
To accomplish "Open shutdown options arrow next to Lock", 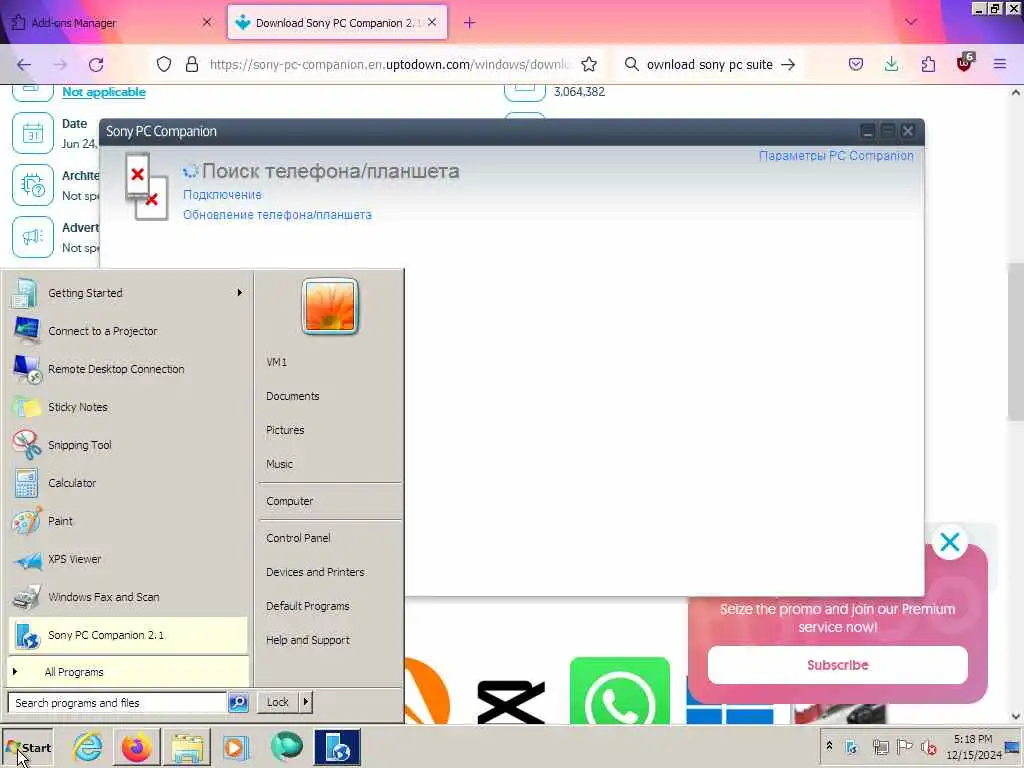I will [x=306, y=702].
